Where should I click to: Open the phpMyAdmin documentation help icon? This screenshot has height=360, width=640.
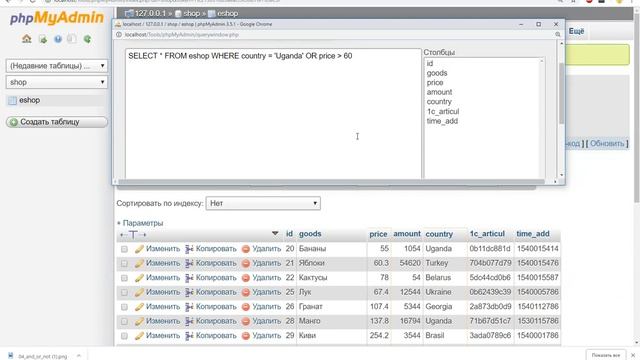coord(58,39)
